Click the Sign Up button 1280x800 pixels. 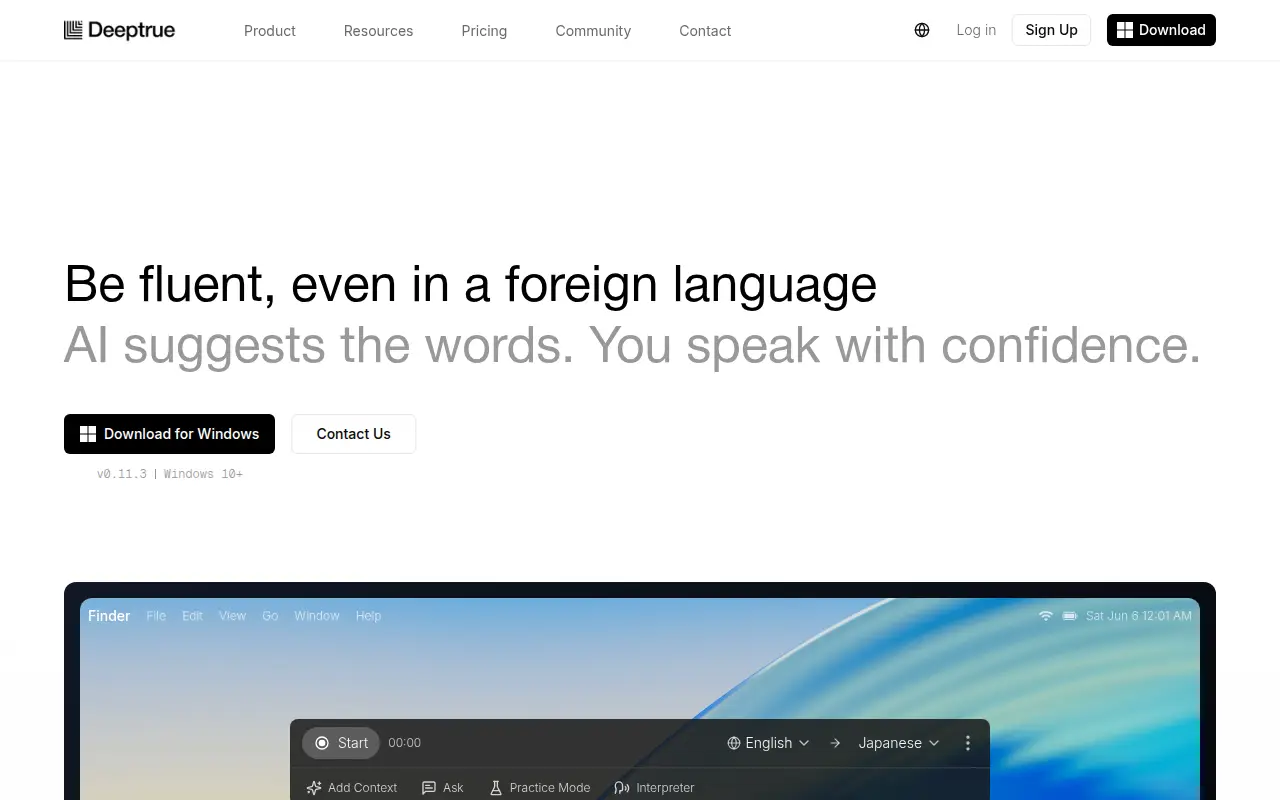tap(1051, 30)
